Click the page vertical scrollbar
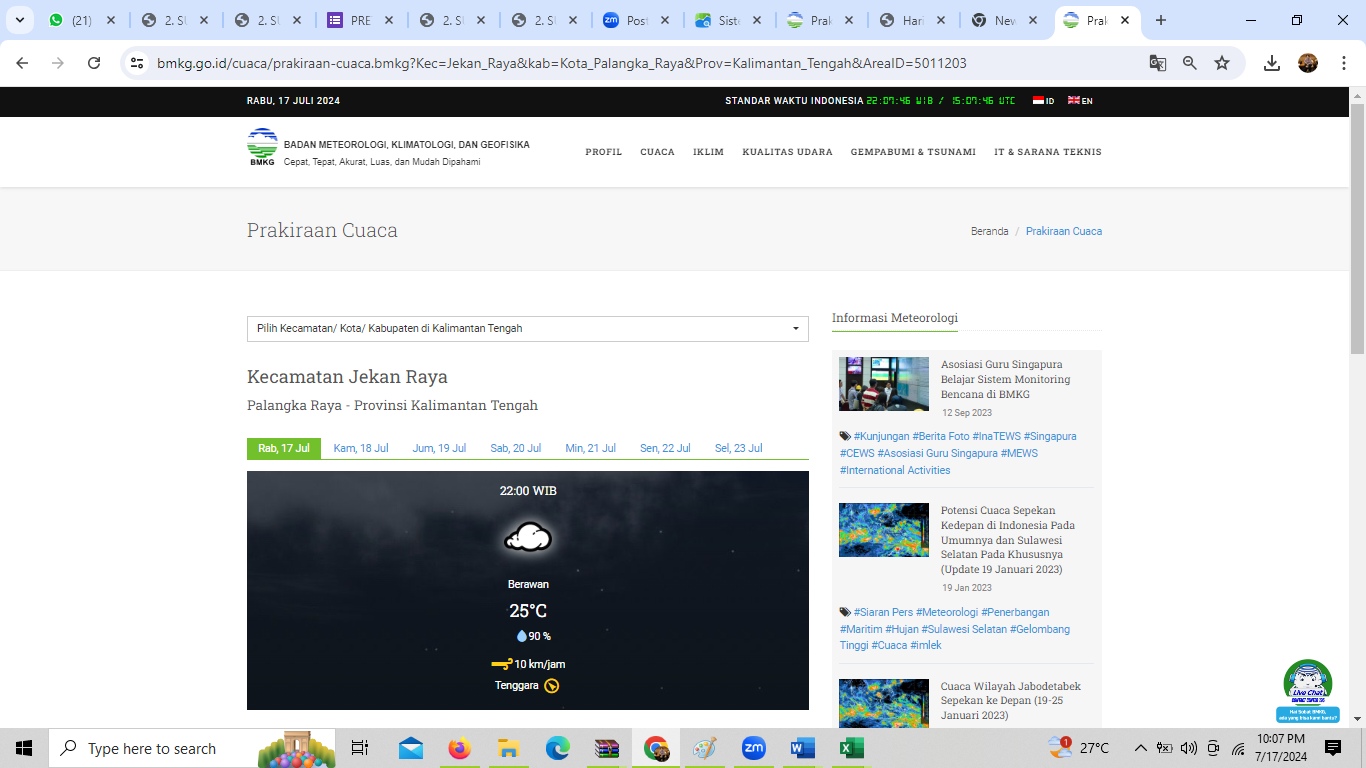The height and width of the screenshot is (768, 1366). point(1357,227)
